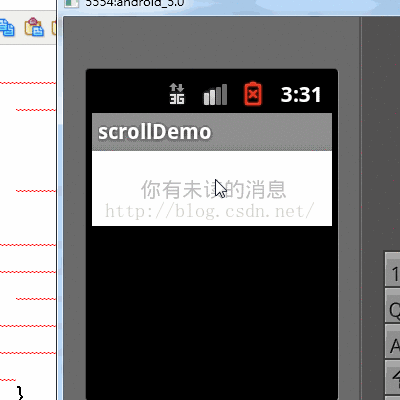This screenshot has width=400, height=400.
Task: Tap the 你有未读的消息 message text
Action: 213,189
